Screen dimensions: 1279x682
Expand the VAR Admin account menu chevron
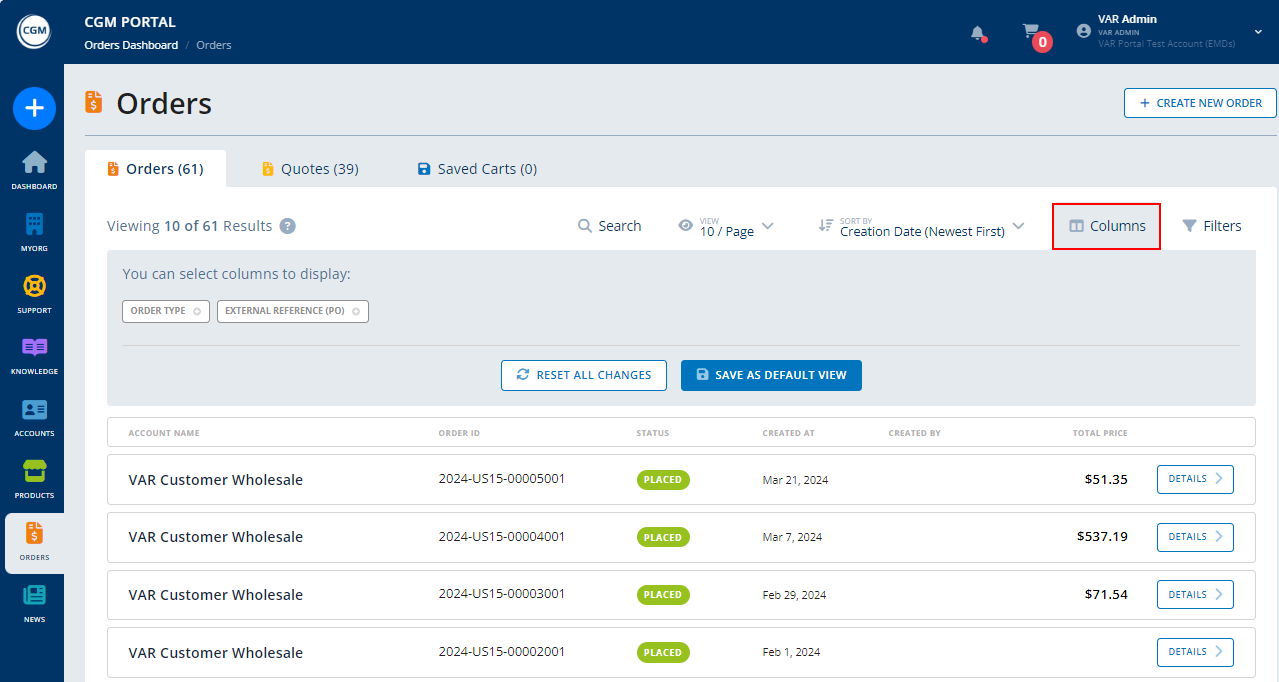[1258, 32]
